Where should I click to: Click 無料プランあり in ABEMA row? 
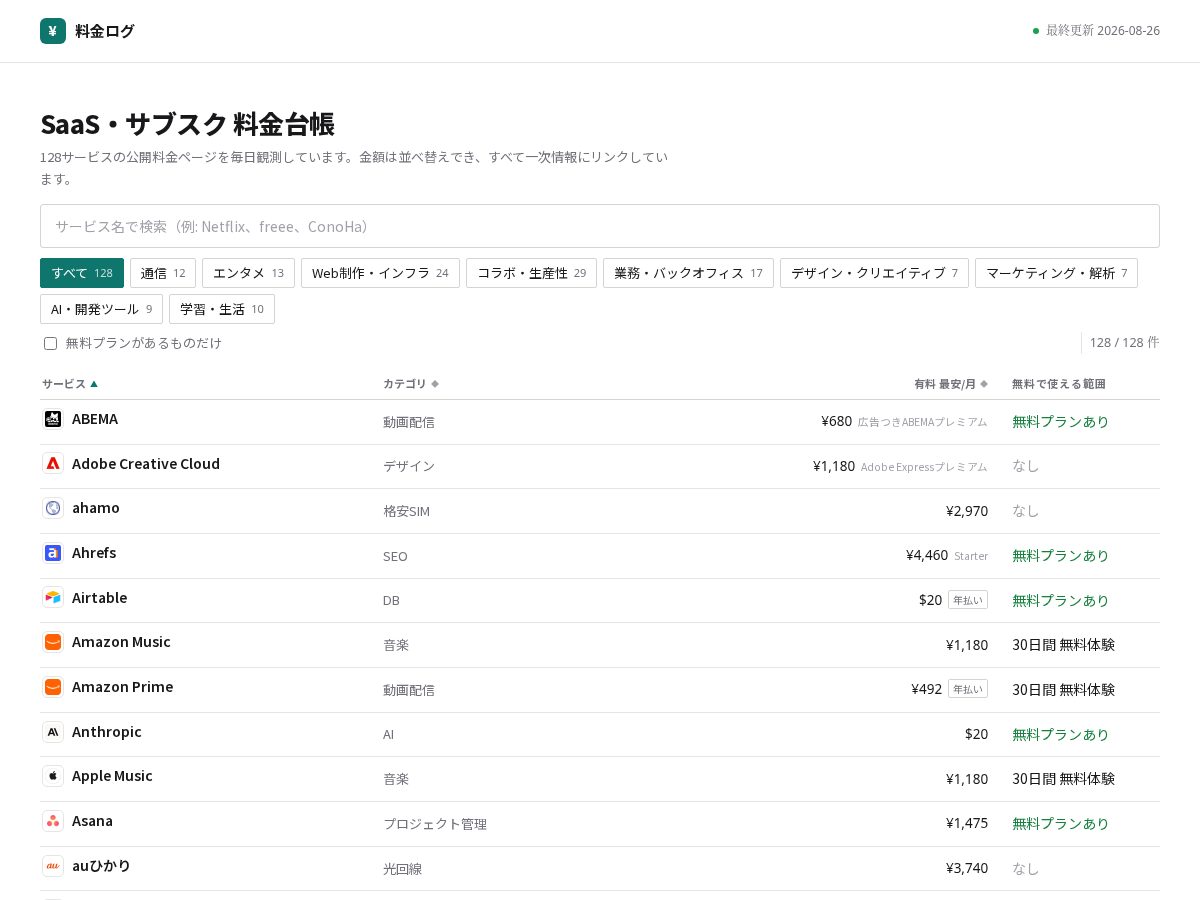click(1060, 421)
